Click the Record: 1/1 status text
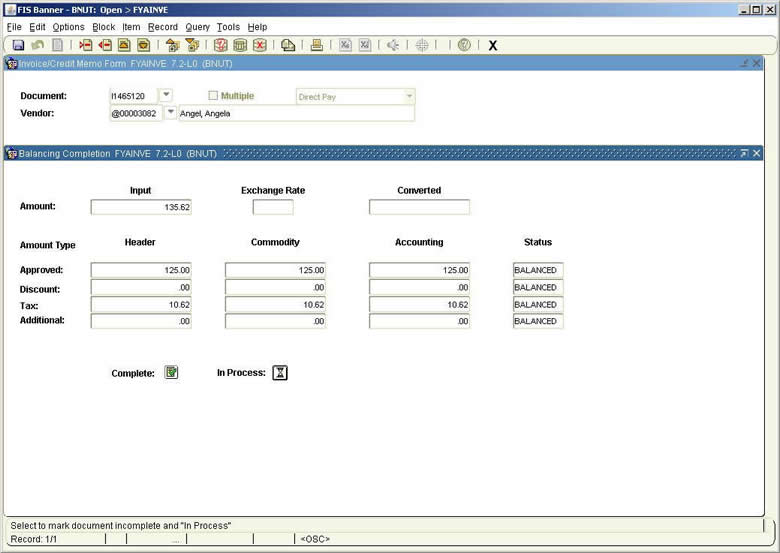The width and height of the screenshot is (780, 553). pos(34,539)
